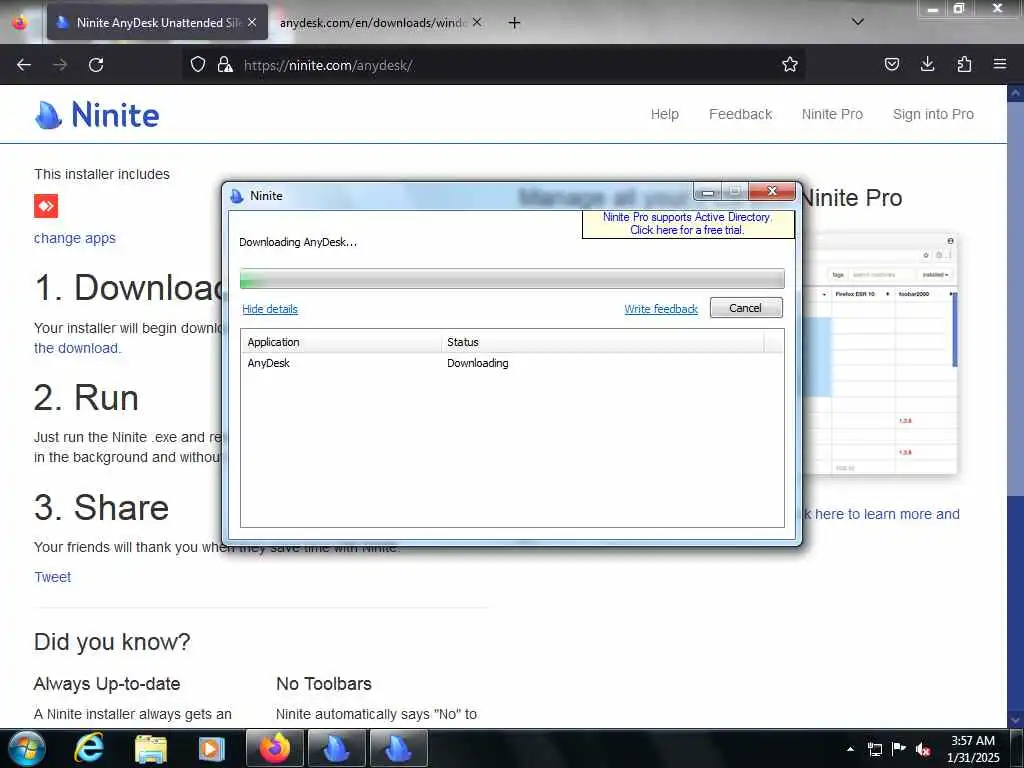The width and height of the screenshot is (1024, 768).
Task: Open the Action Center flag icon
Action: pos(899,748)
